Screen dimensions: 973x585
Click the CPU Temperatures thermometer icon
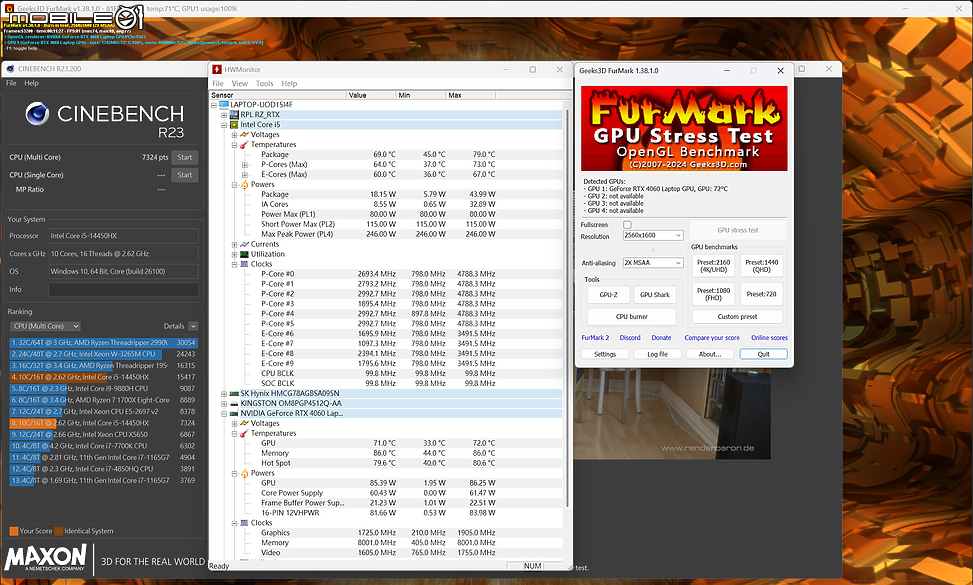click(244, 145)
